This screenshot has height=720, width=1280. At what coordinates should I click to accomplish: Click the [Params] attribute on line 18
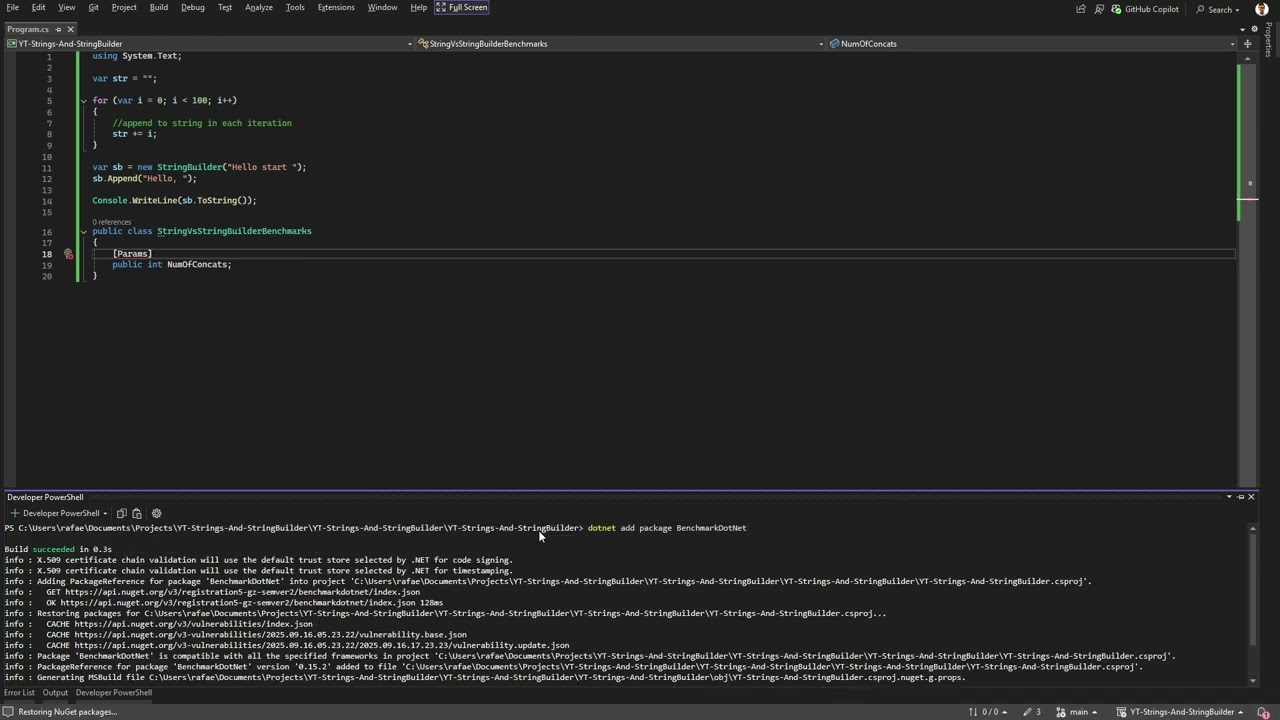pyautogui.click(x=132, y=254)
